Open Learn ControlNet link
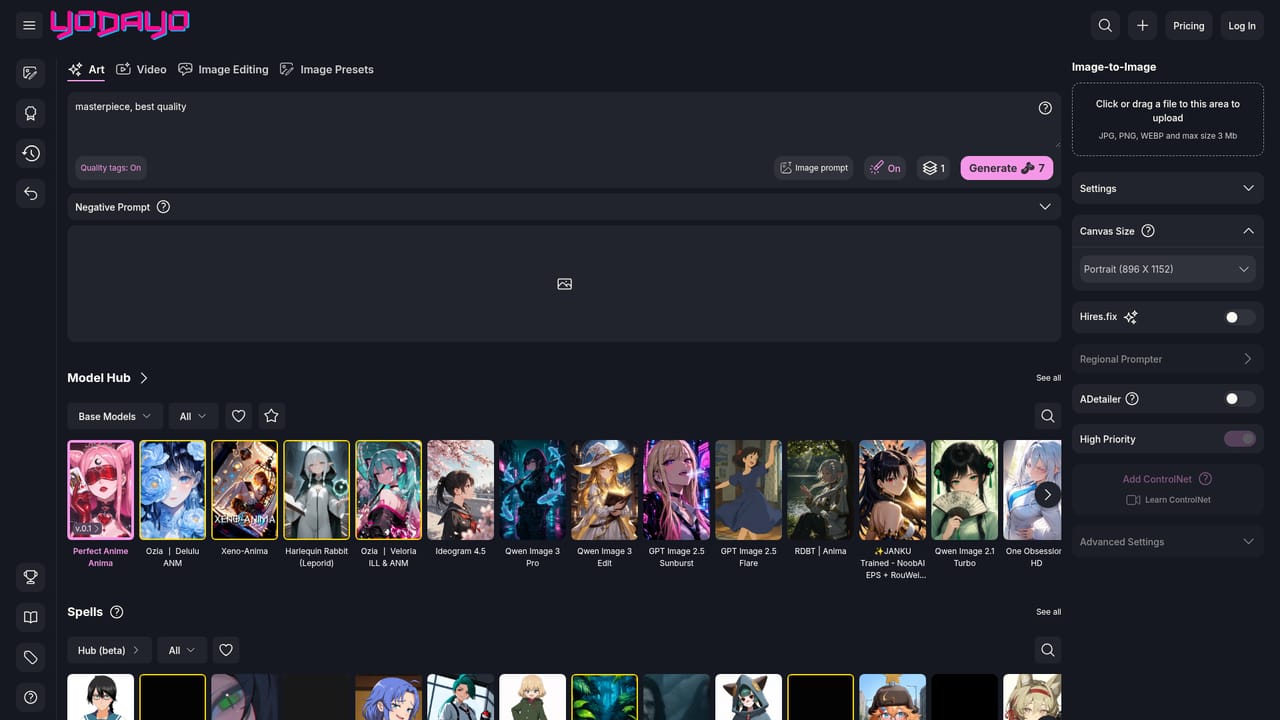Viewport: 1280px width, 720px height. point(1168,500)
